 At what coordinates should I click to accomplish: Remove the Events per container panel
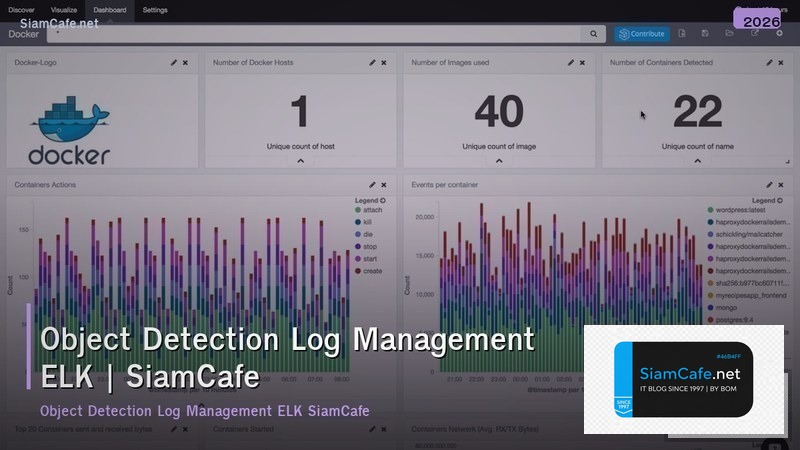pyautogui.click(x=781, y=185)
